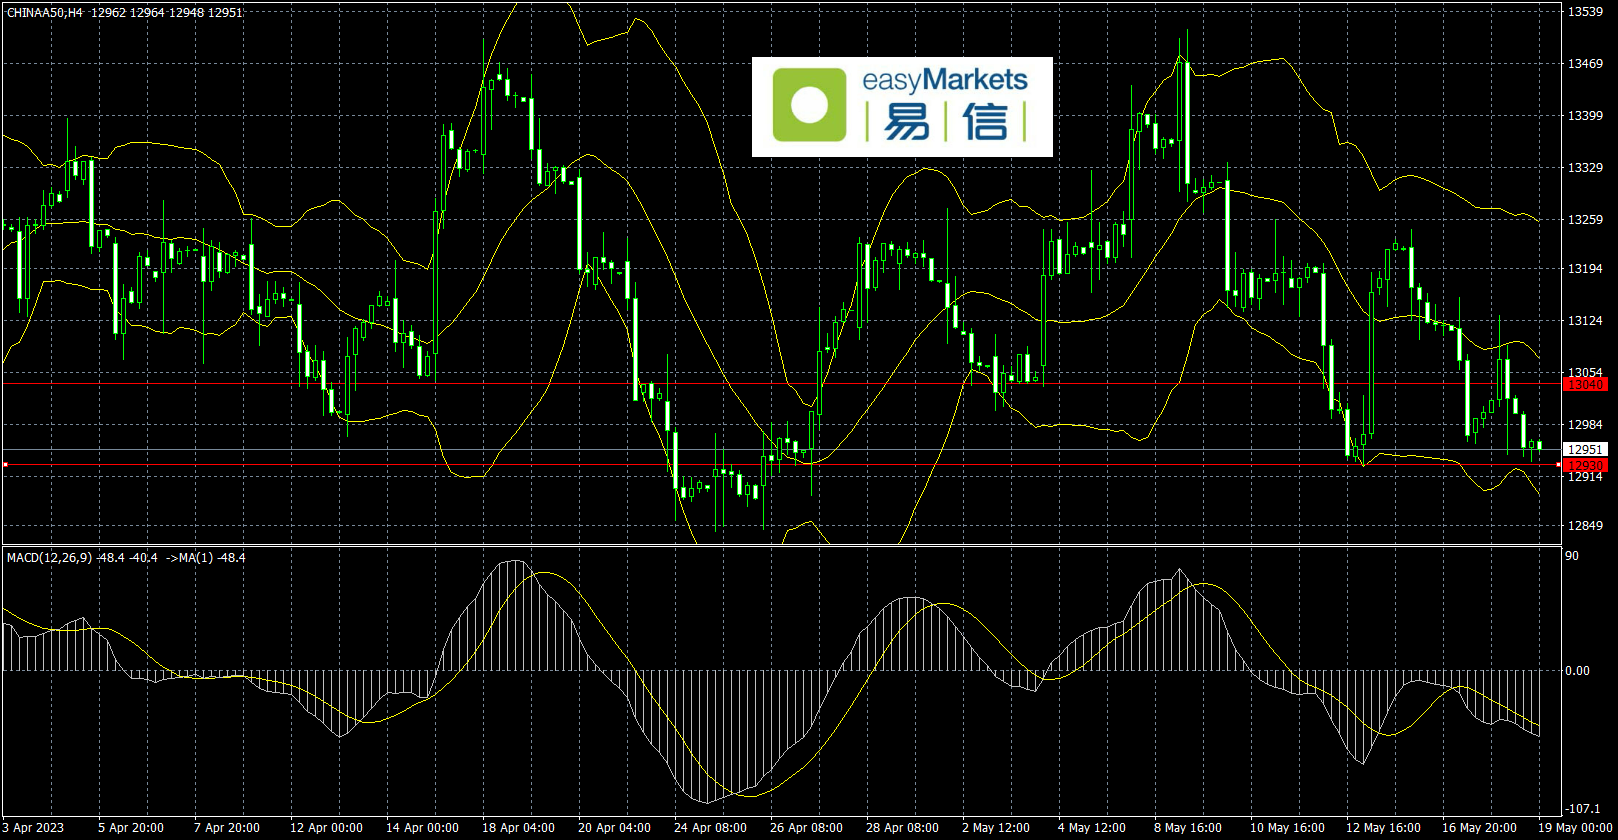Click the 19 May 00:00 time label
The image size is (1618, 840).
(1575, 828)
